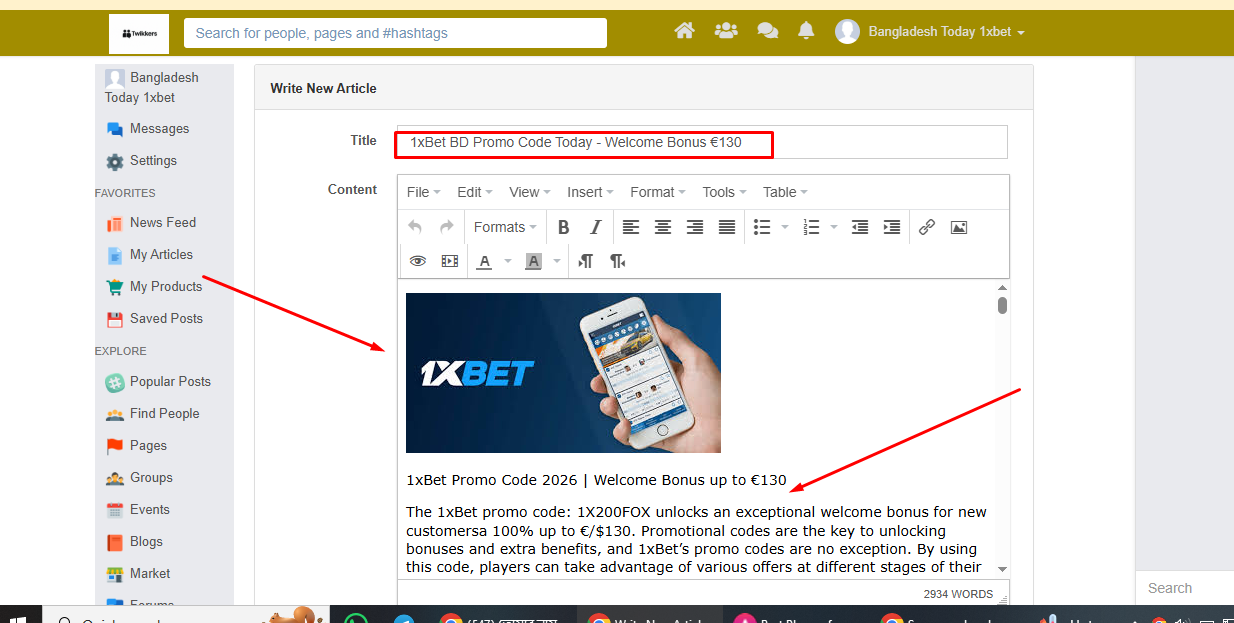Viewport: 1234px width, 623px height.
Task: Go to the home feed icon
Action: pyautogui.click(x=685, y=31)
